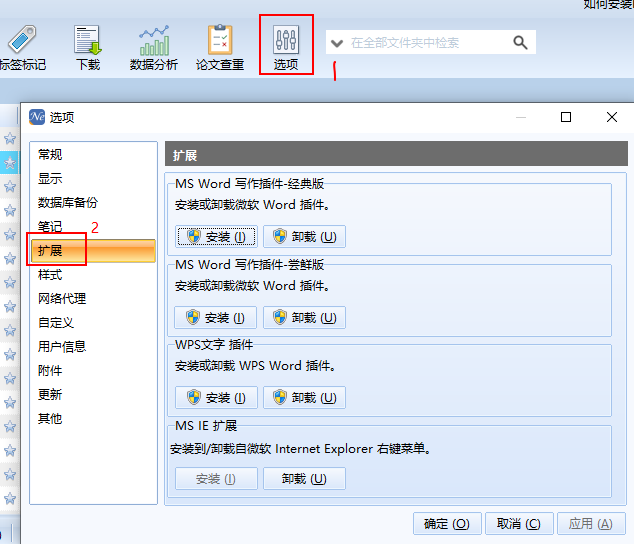634x544 pixels.
Task: Click 安装 under MS IE 扩展
Action: (216, 479)
